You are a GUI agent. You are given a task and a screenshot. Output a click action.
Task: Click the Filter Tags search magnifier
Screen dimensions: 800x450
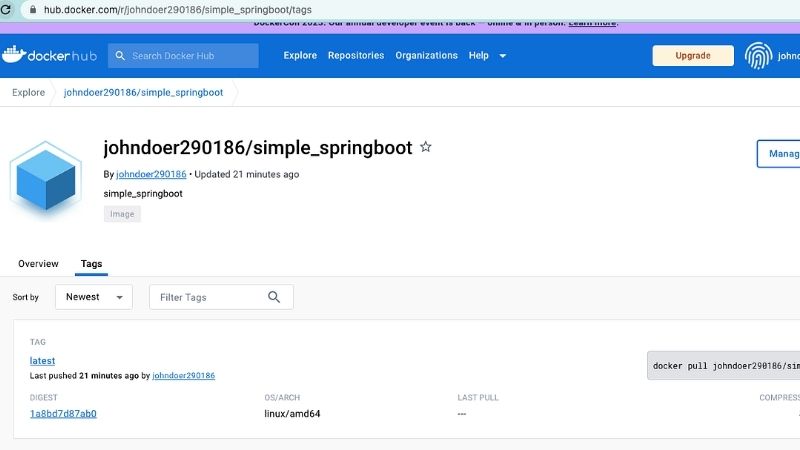[274, 297]
